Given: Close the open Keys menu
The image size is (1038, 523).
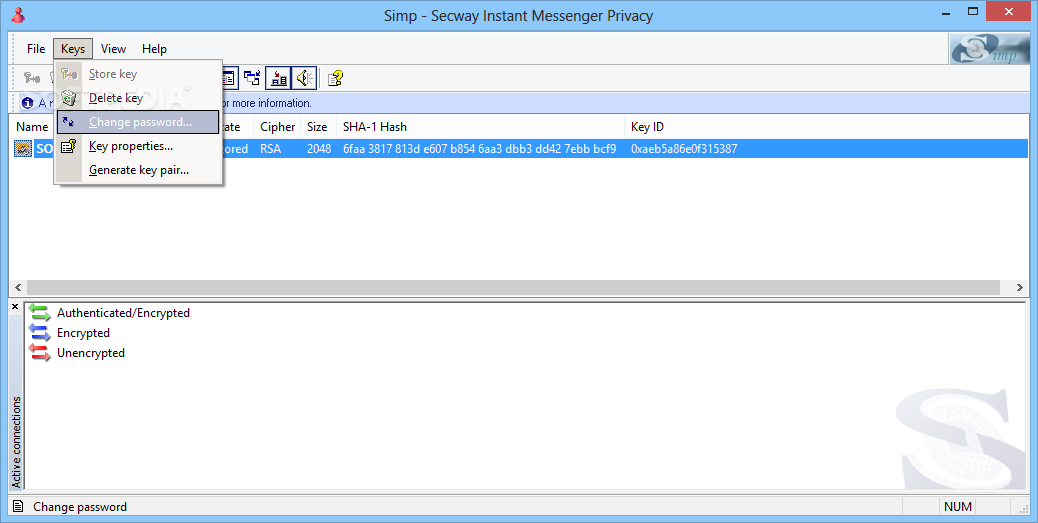Looking at the screenshot, I should [73, 48].
